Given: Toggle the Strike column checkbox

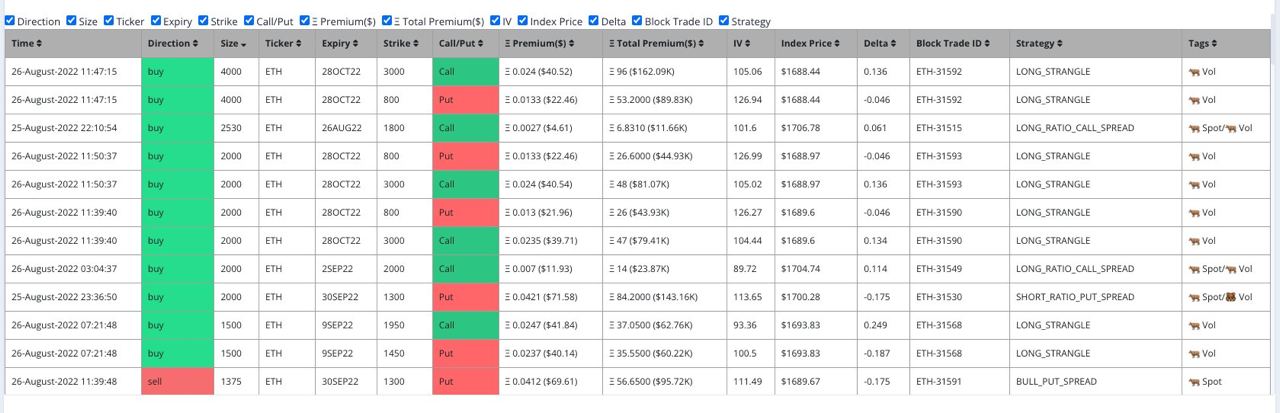Looking at the screenshot, I should click(x=203, y=20).
